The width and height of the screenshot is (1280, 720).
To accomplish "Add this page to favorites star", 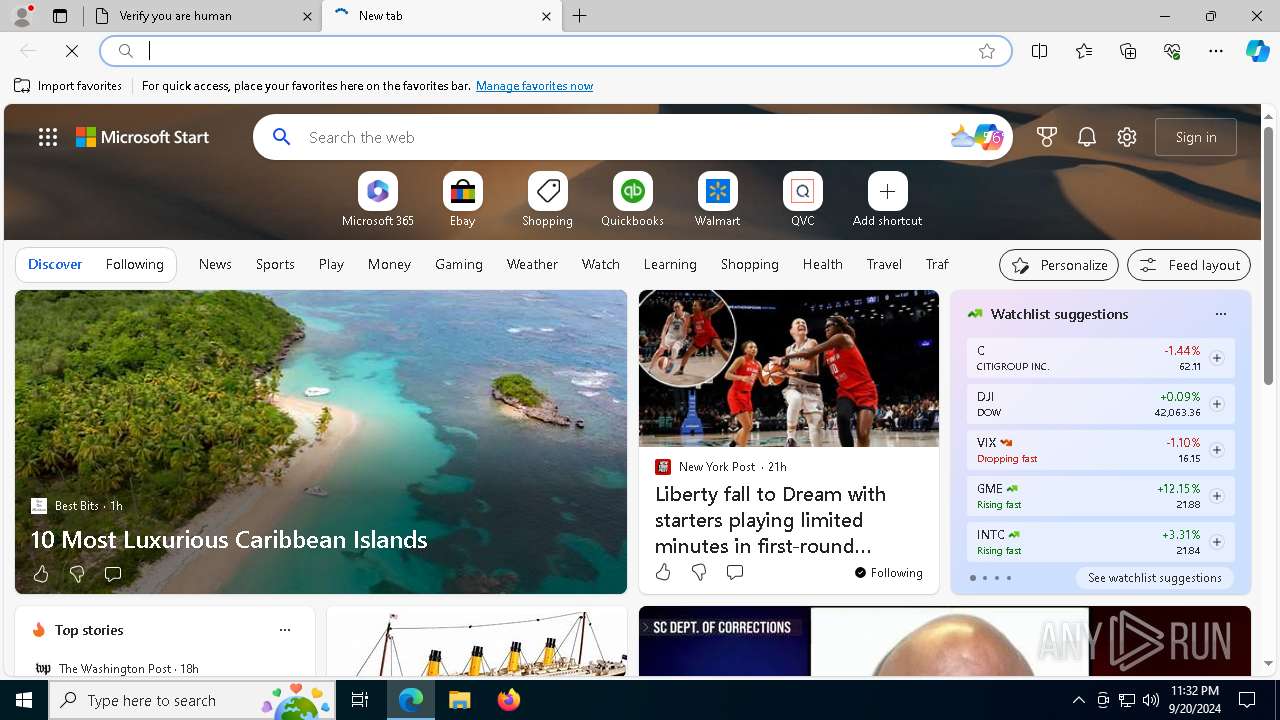I will (987, 51).
